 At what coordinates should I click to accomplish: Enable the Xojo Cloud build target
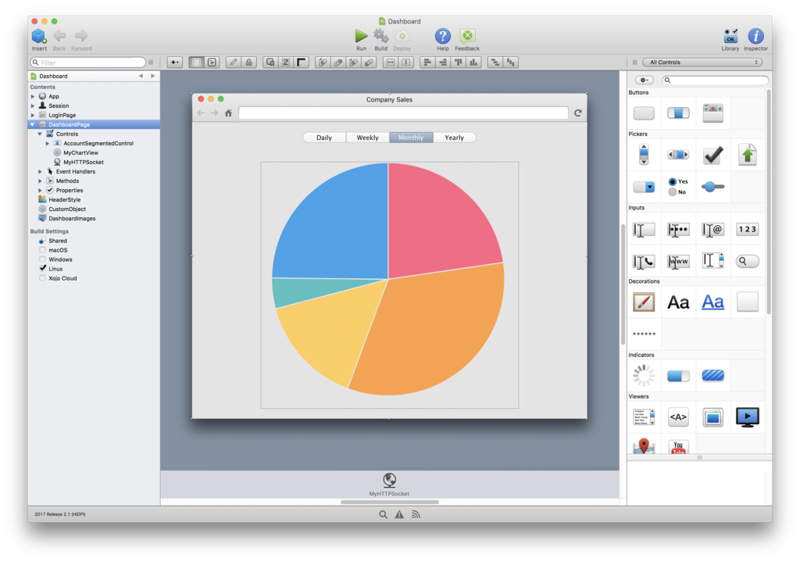[42, 278]
